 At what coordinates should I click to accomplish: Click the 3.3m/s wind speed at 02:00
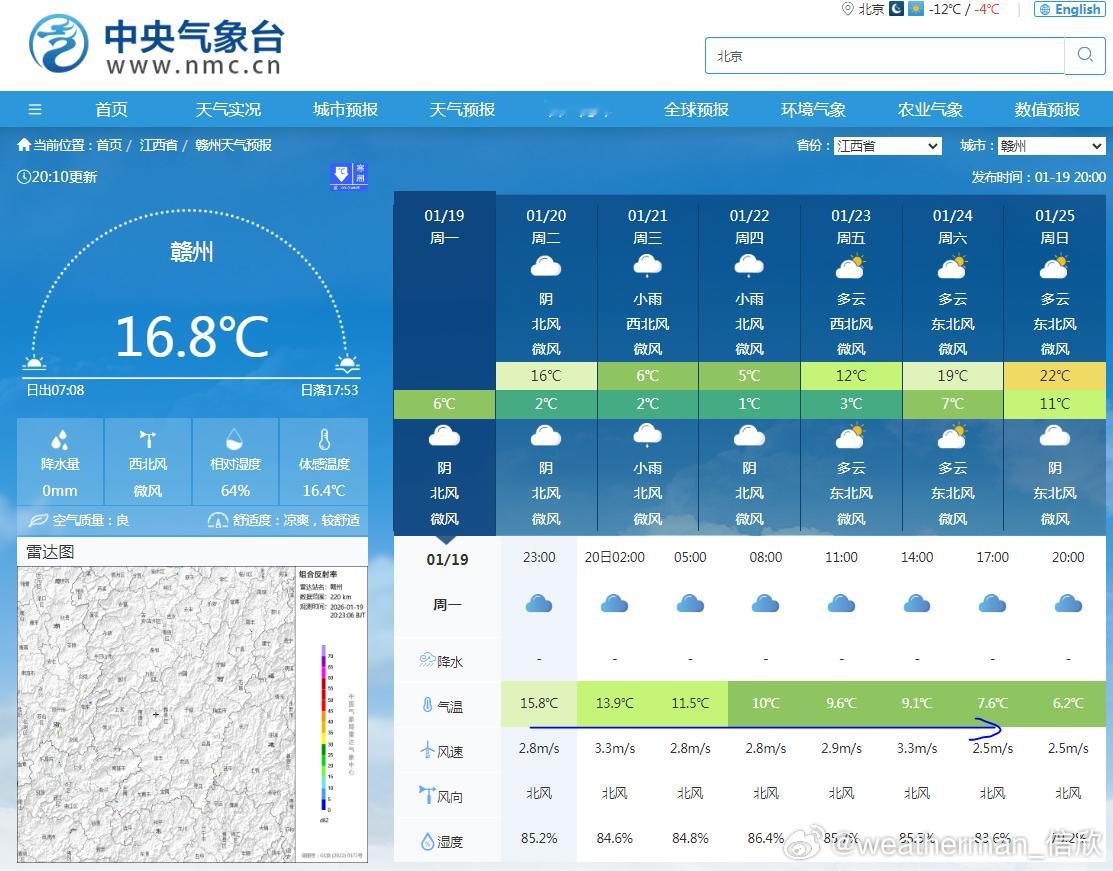click(x=615, y=748)
